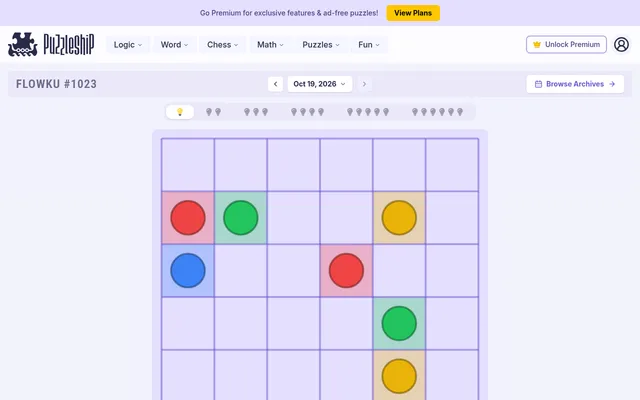
Task: Open Browse Archives link
Action: [x=575, y=84]
